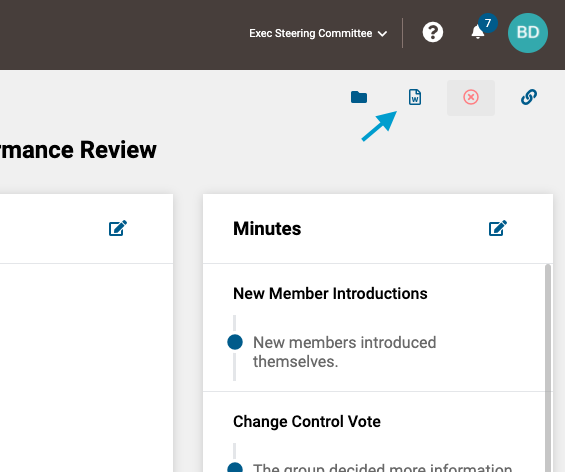Click the chevron beside Exec Steering Committee
This screenshot has width=565, height=472.
382,34
